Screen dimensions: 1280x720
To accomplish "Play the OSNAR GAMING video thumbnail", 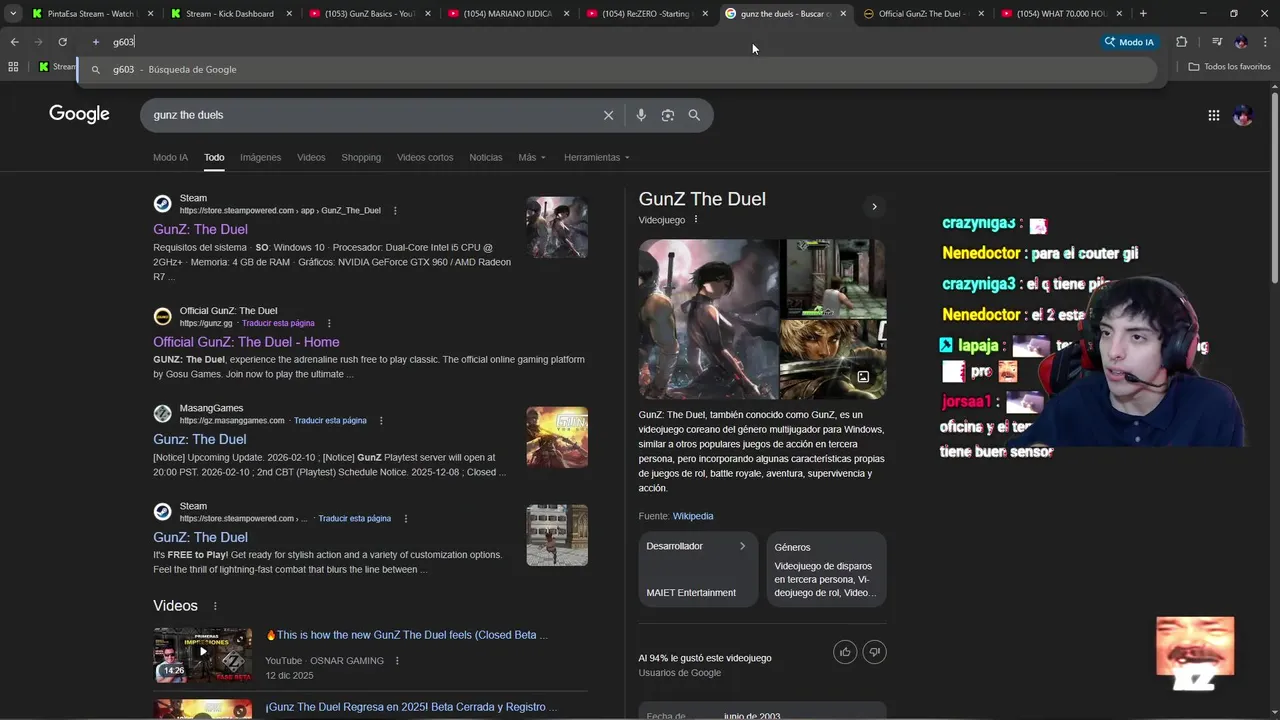I will click(202, 655).
